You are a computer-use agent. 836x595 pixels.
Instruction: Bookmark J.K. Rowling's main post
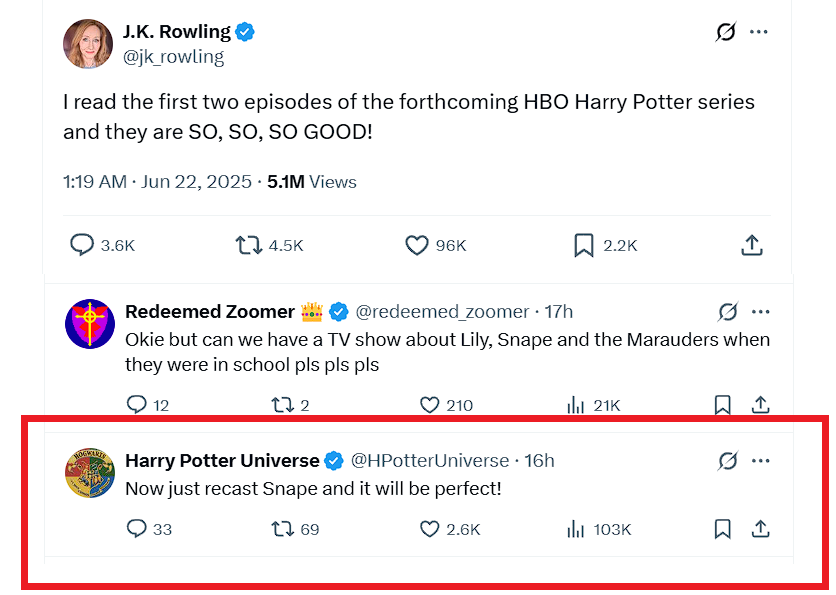(x=584, y=245)
